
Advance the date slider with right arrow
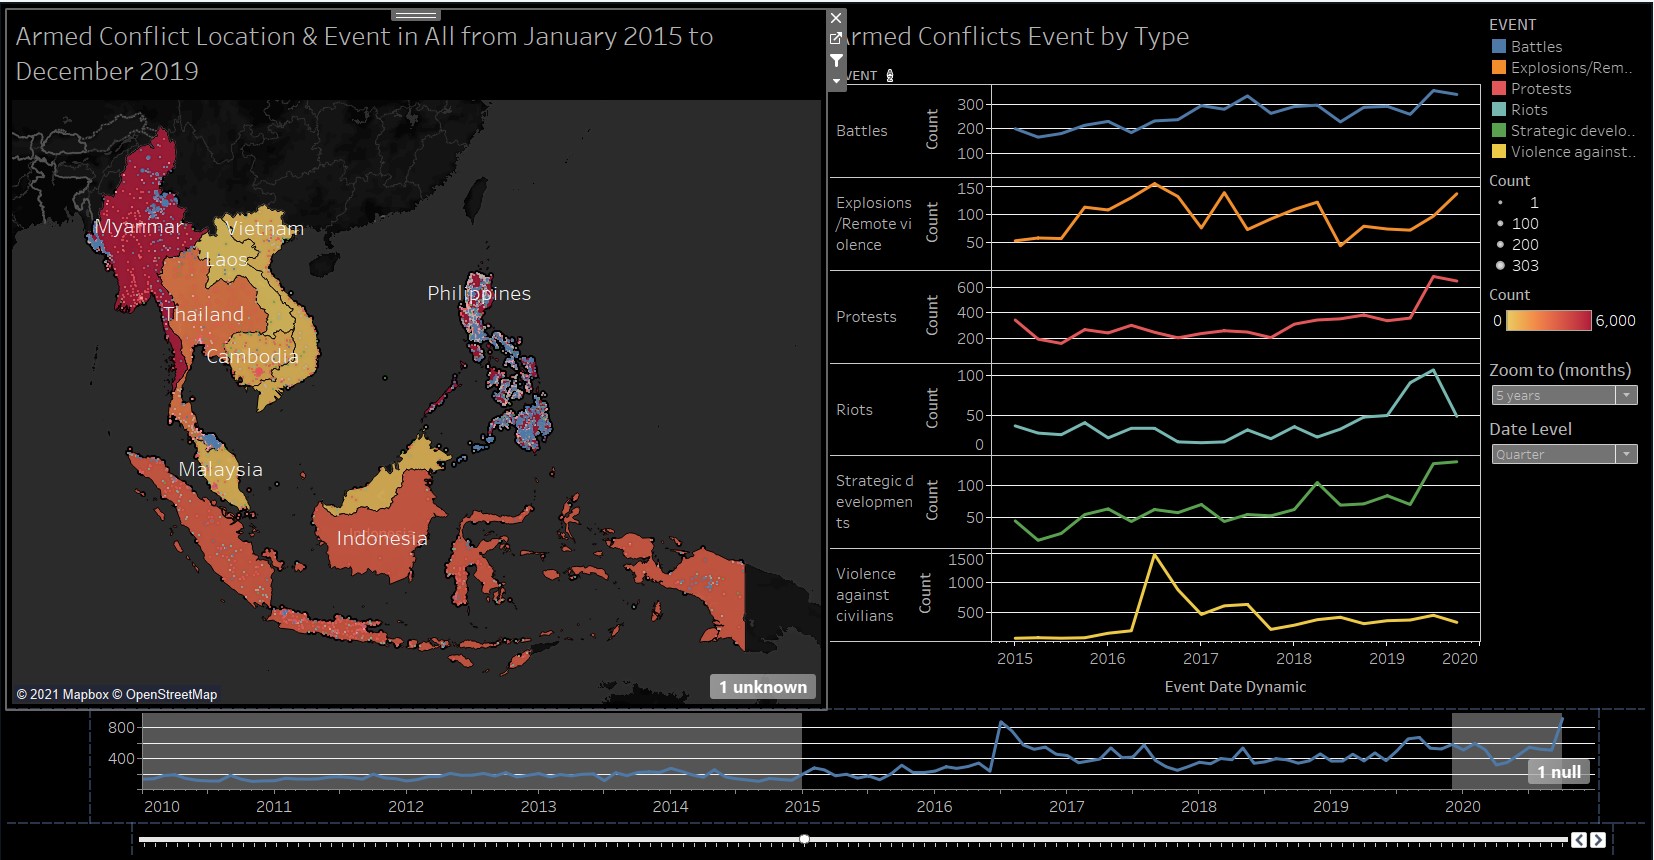pos(1597,840)
